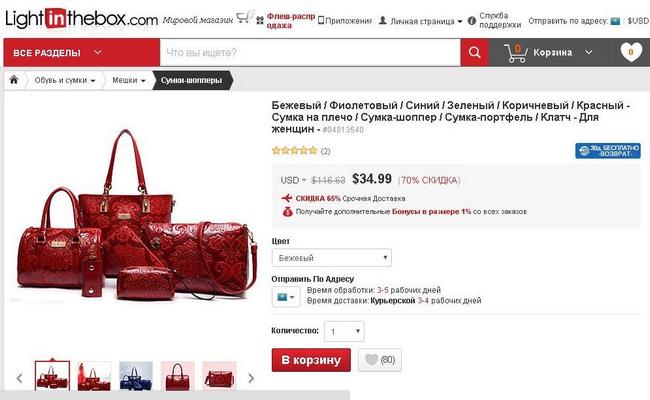The height and width of the screenshot is (400, 650).
Task: Click the В корзину button
Action: pyautogui.click(x=311, y=360)
